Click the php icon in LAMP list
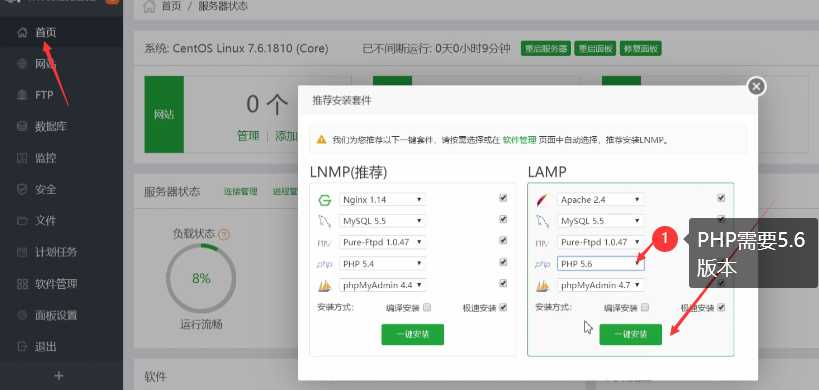Viewport: 819px width, 390px height. click(x=542, y=264)
